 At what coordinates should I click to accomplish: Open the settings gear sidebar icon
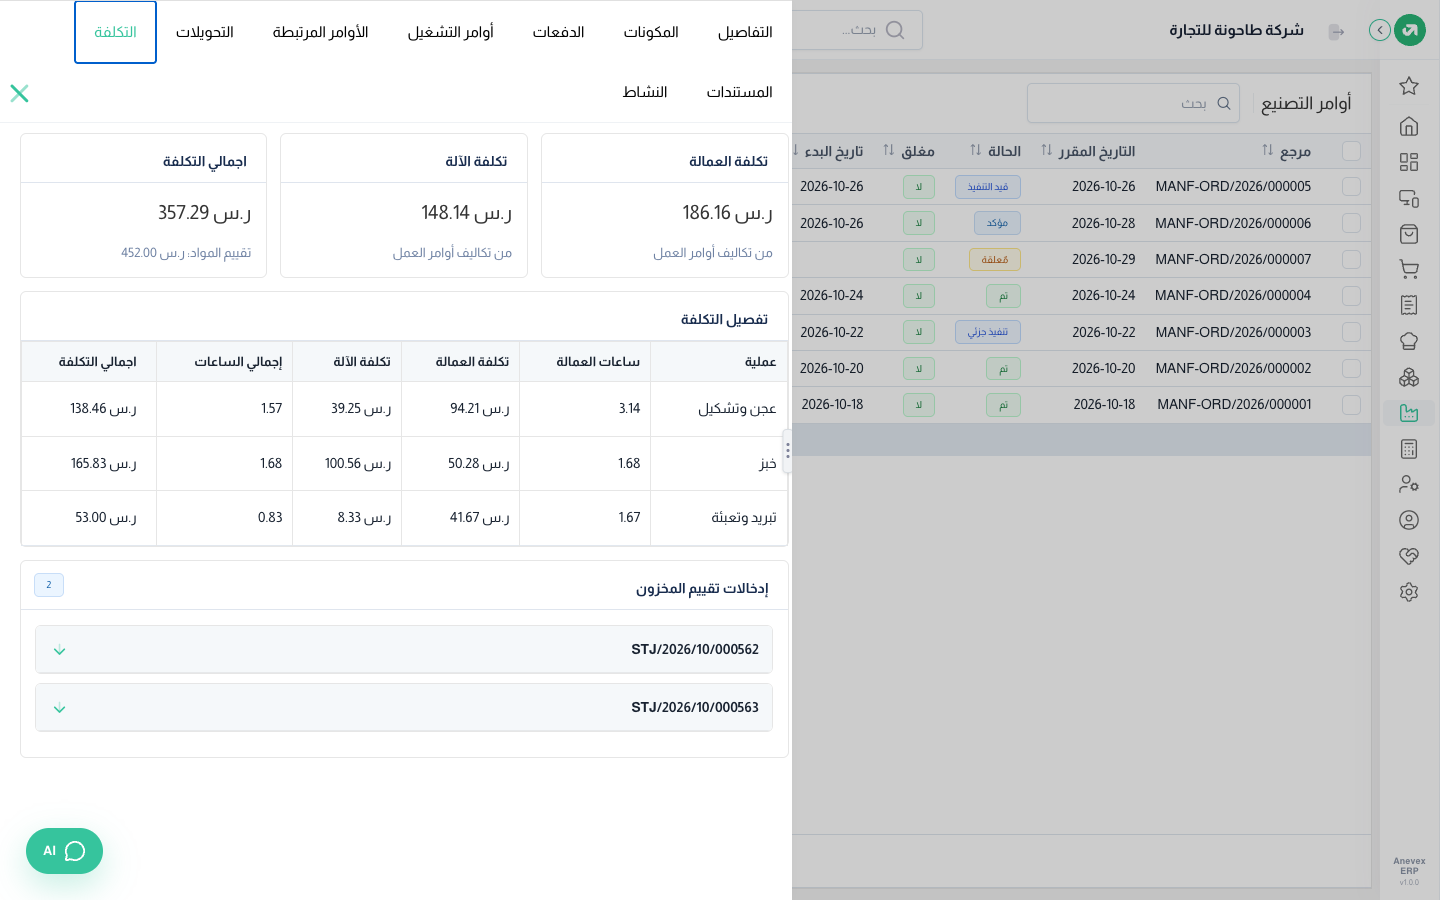(1409, 592)
